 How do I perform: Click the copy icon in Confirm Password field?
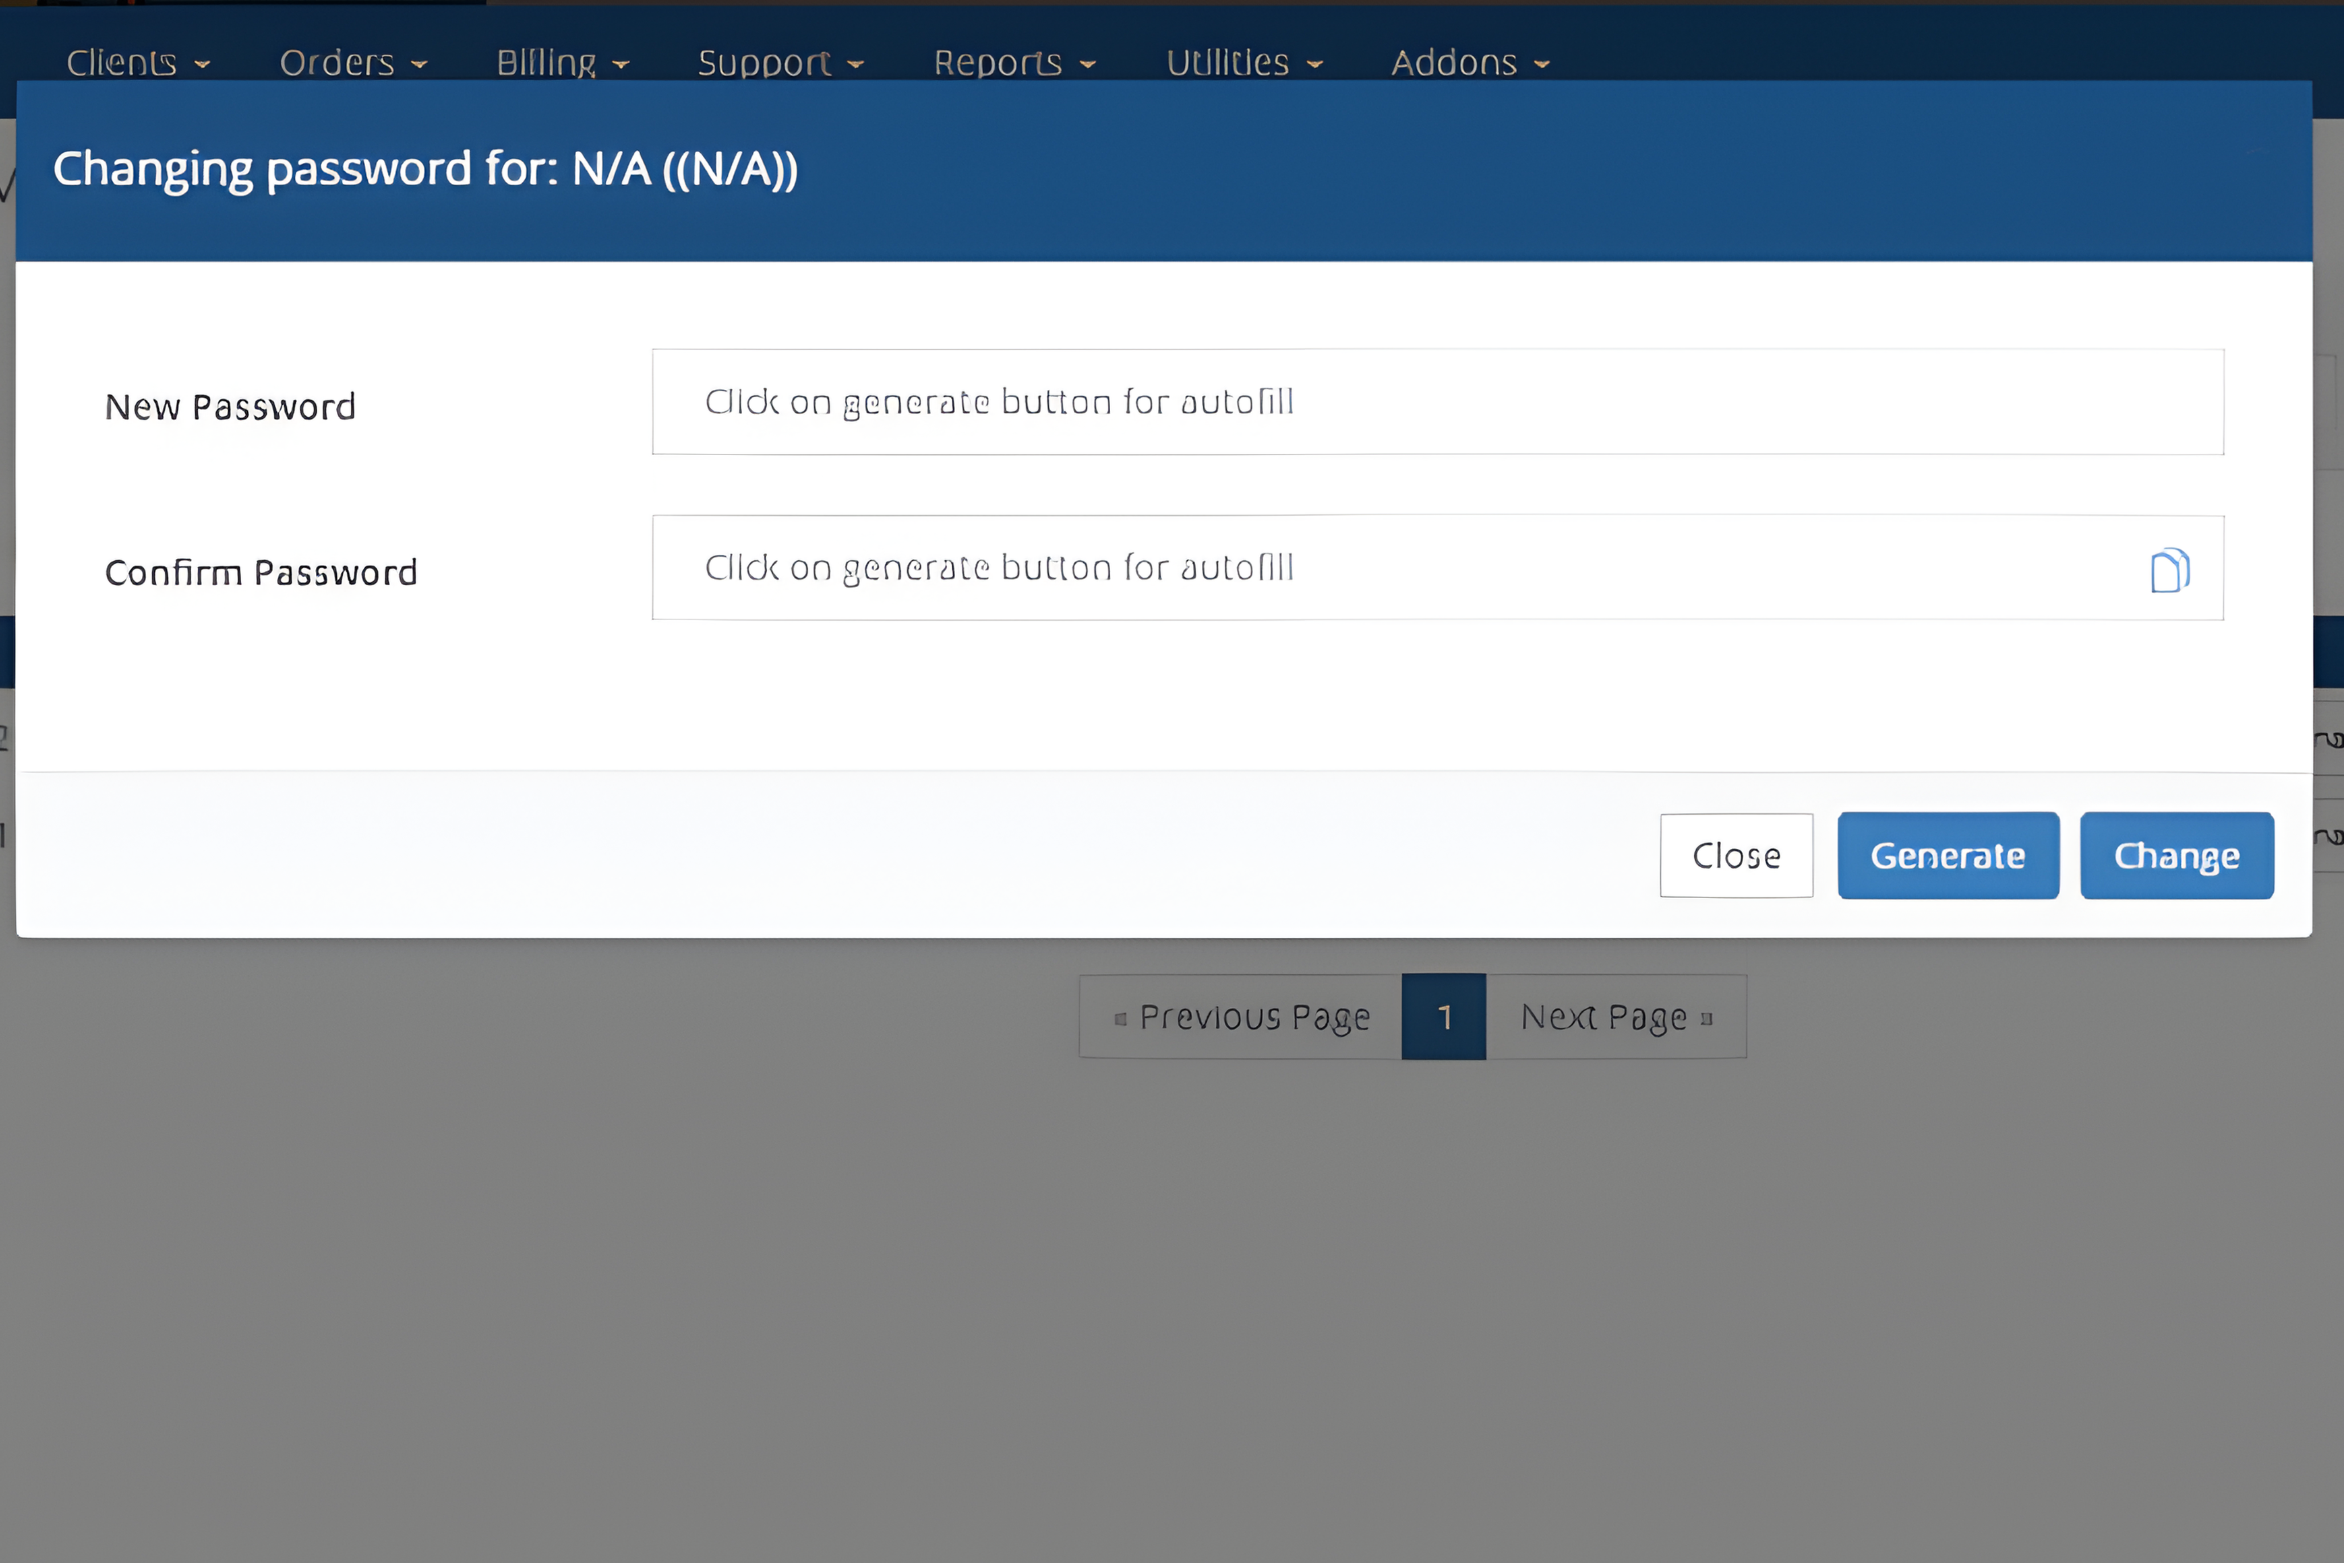pos(2169,571)
